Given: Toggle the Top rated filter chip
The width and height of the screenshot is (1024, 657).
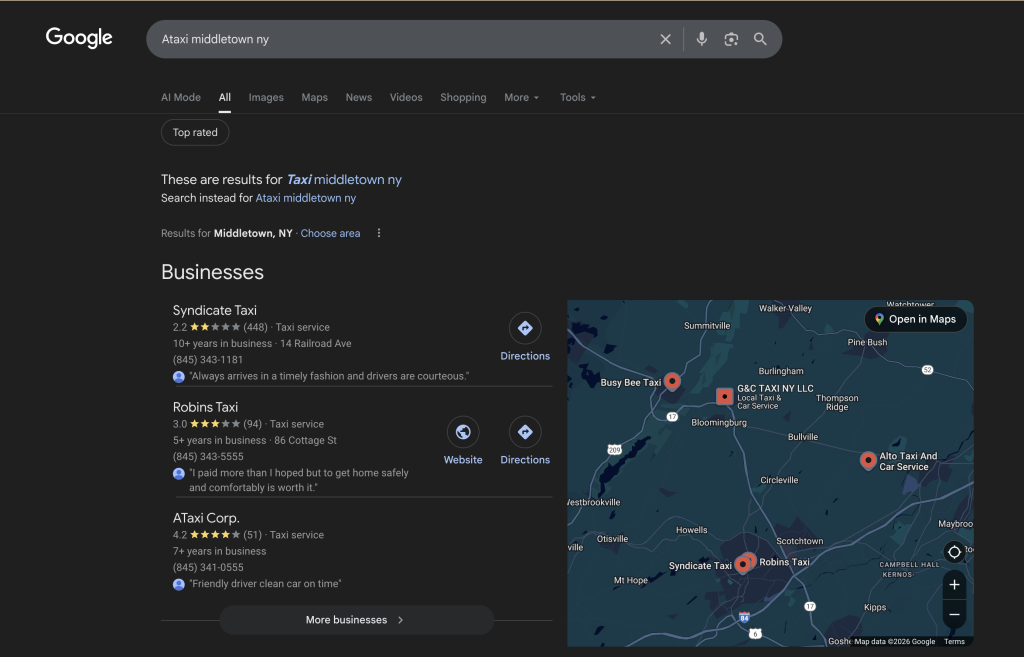Looking at the screenshot, I should coord(195,132).
